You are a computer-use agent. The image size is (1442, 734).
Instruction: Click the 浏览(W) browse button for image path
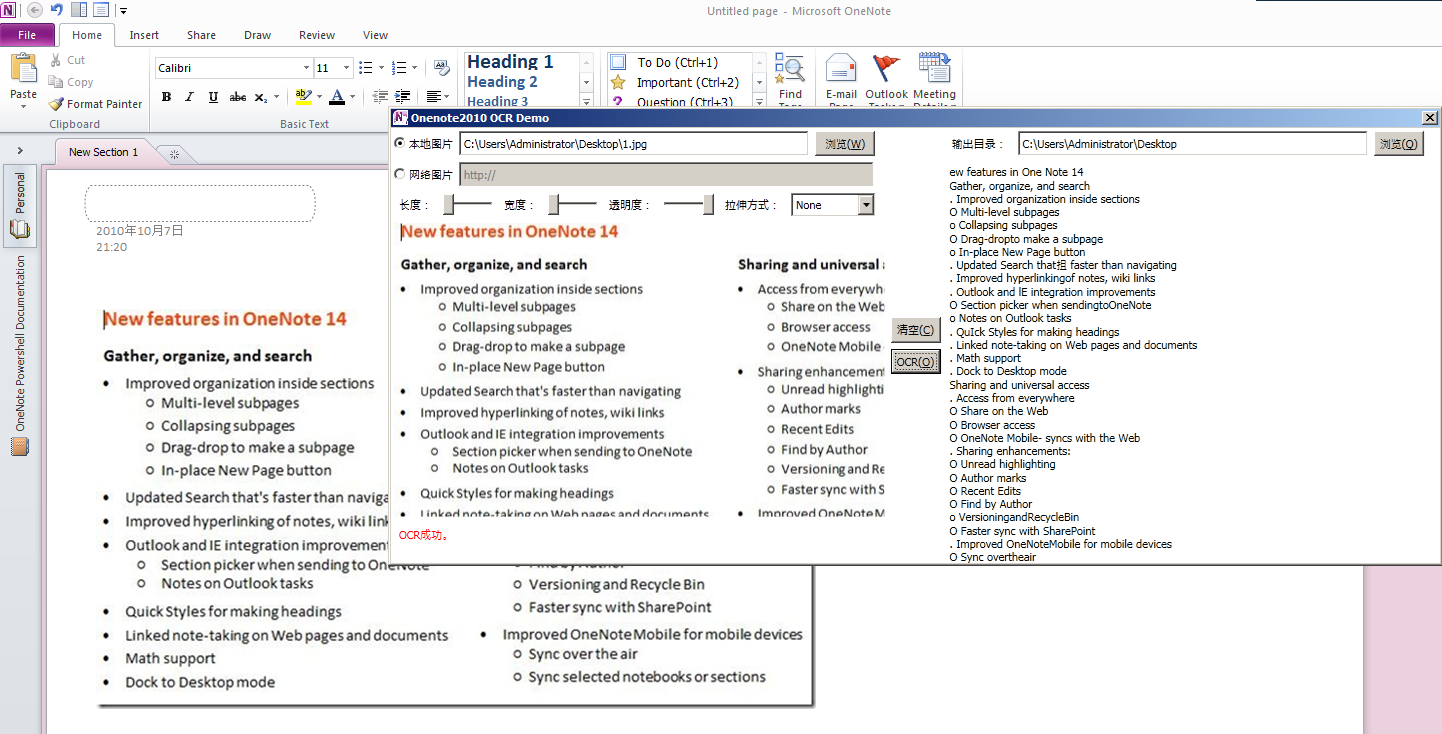[845, 144]
